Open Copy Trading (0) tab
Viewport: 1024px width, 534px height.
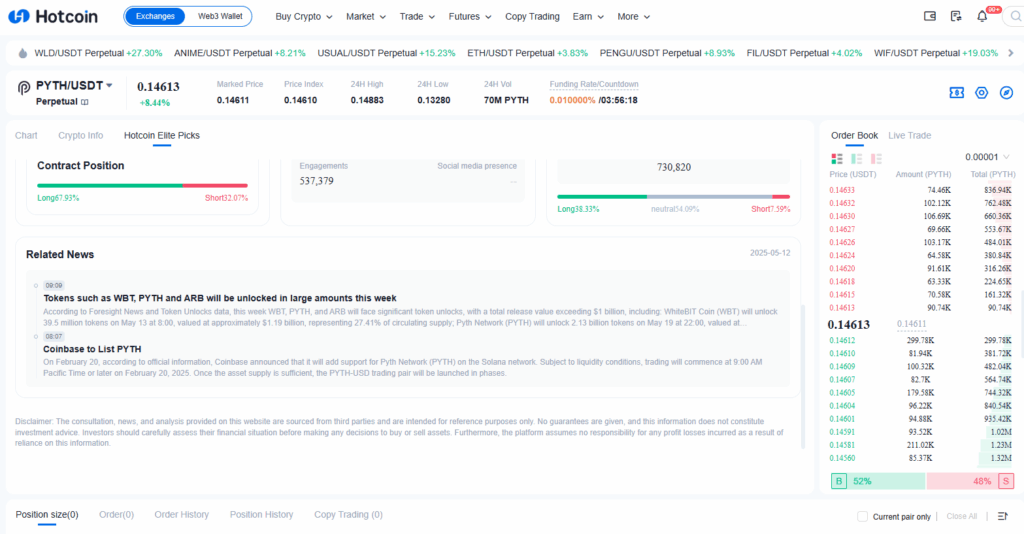point(348,514)
